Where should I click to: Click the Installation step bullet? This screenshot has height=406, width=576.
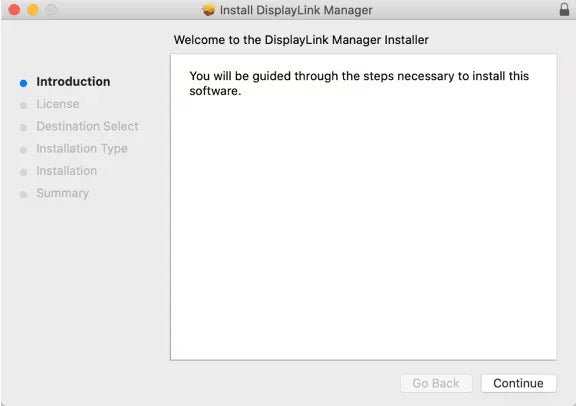pos(24,172)
